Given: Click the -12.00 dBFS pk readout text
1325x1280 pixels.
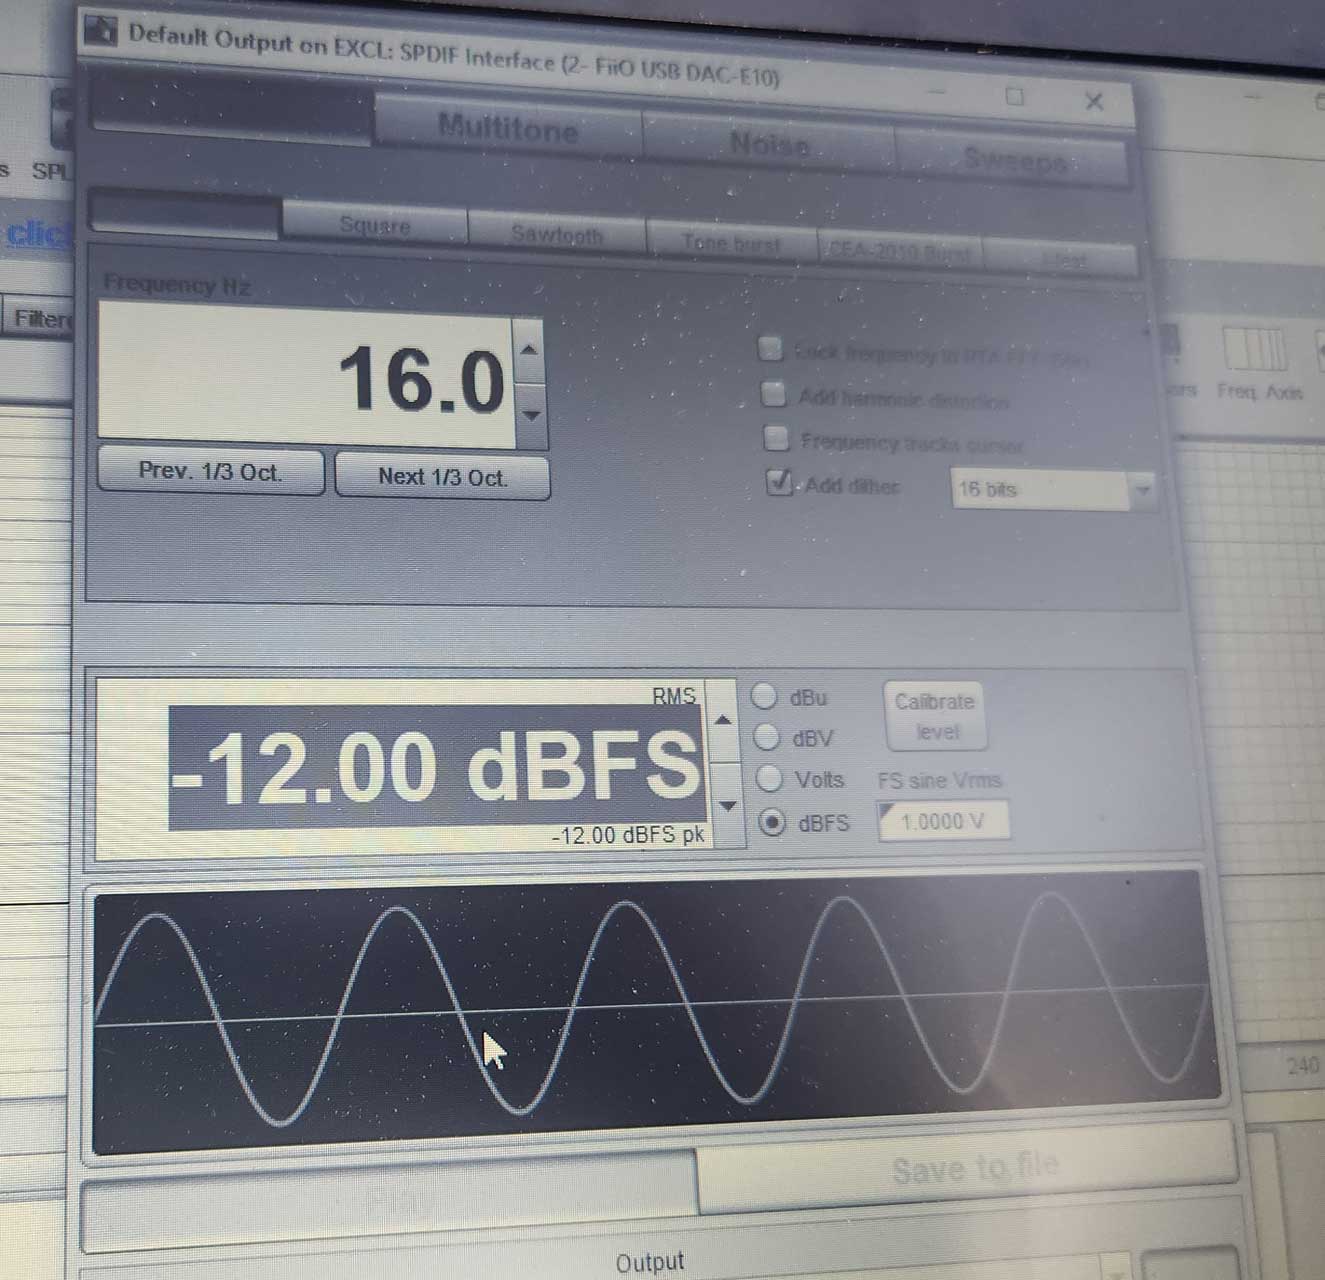Looking at the screenshot, I should coord(629,836).
